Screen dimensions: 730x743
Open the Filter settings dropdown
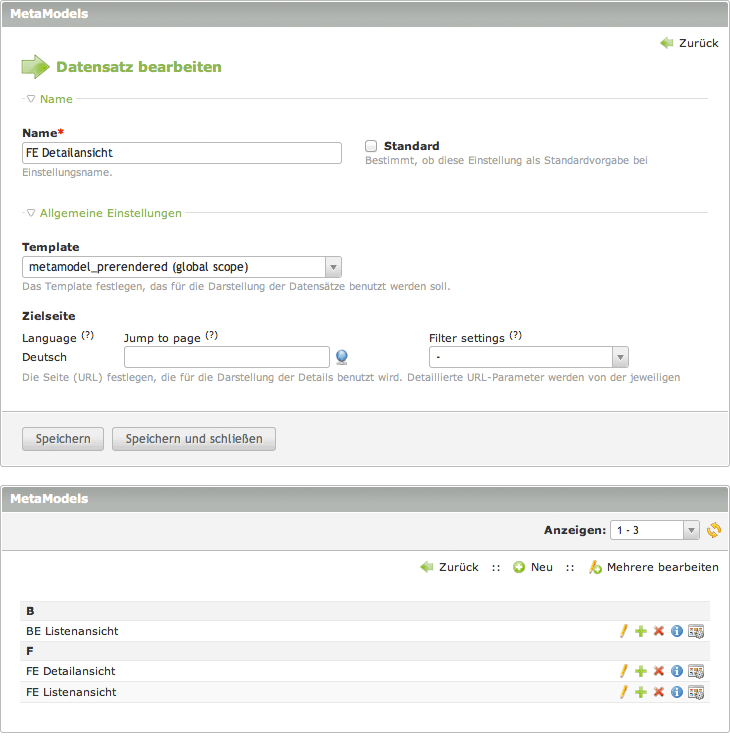528,357
